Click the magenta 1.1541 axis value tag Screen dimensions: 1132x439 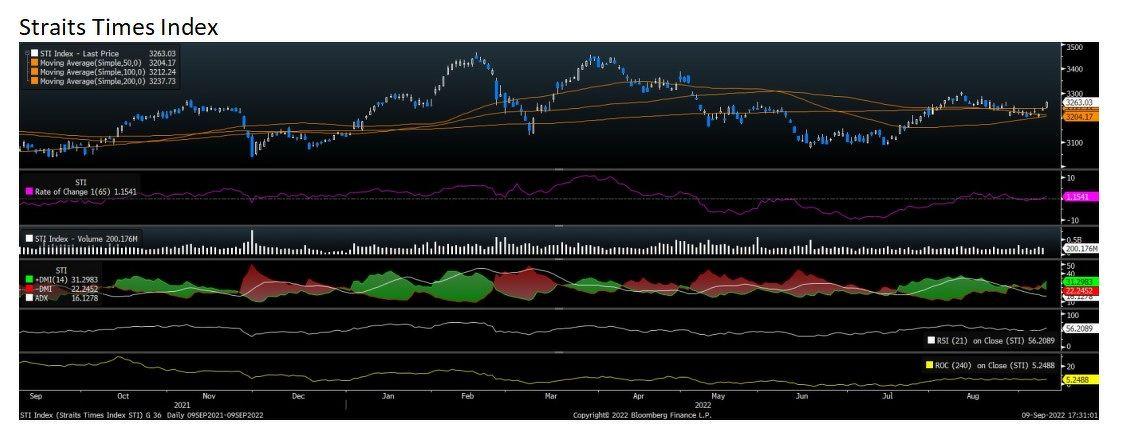[x=1080, y=198]
